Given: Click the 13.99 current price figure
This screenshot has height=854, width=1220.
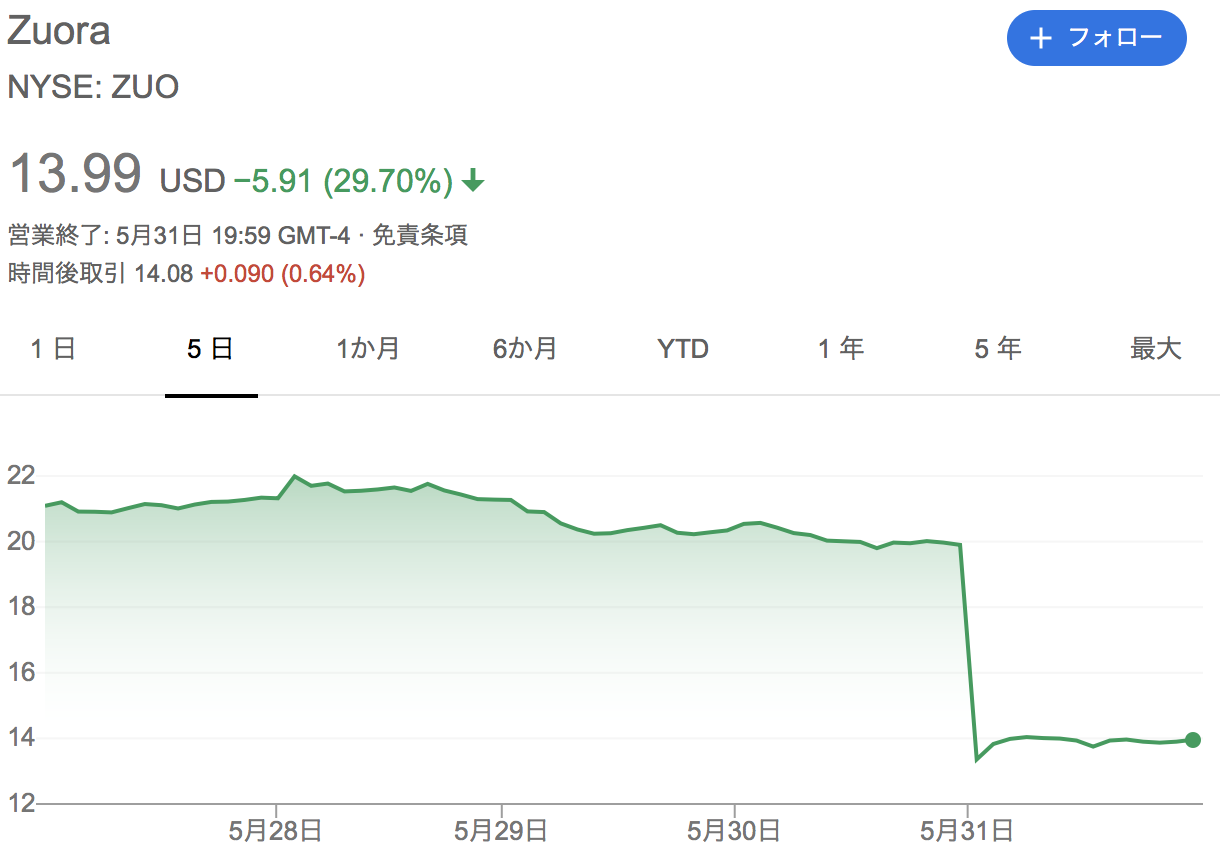Looking at the screenshot, I should (x=75, y=173).
